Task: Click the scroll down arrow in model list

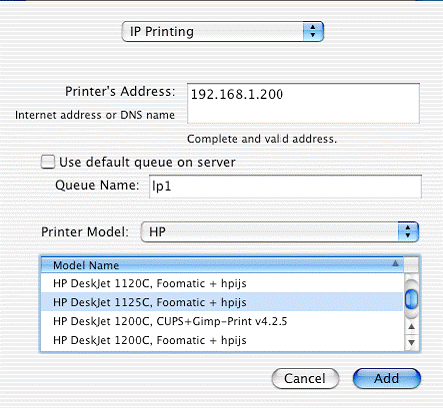Action: [x=412, y=342]
